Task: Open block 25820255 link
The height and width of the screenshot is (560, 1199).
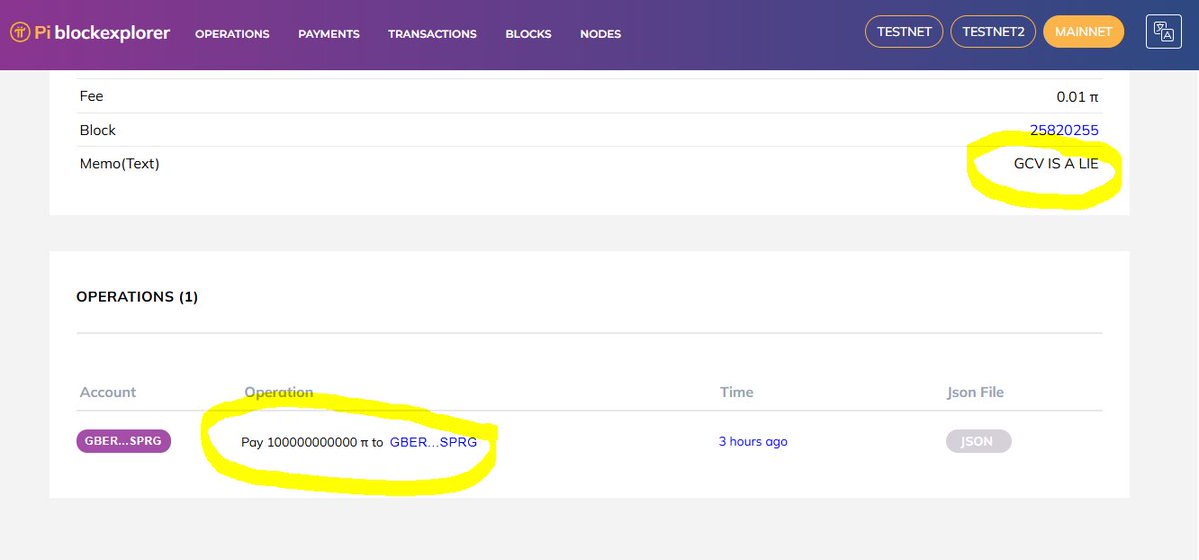Action: 1064,130
